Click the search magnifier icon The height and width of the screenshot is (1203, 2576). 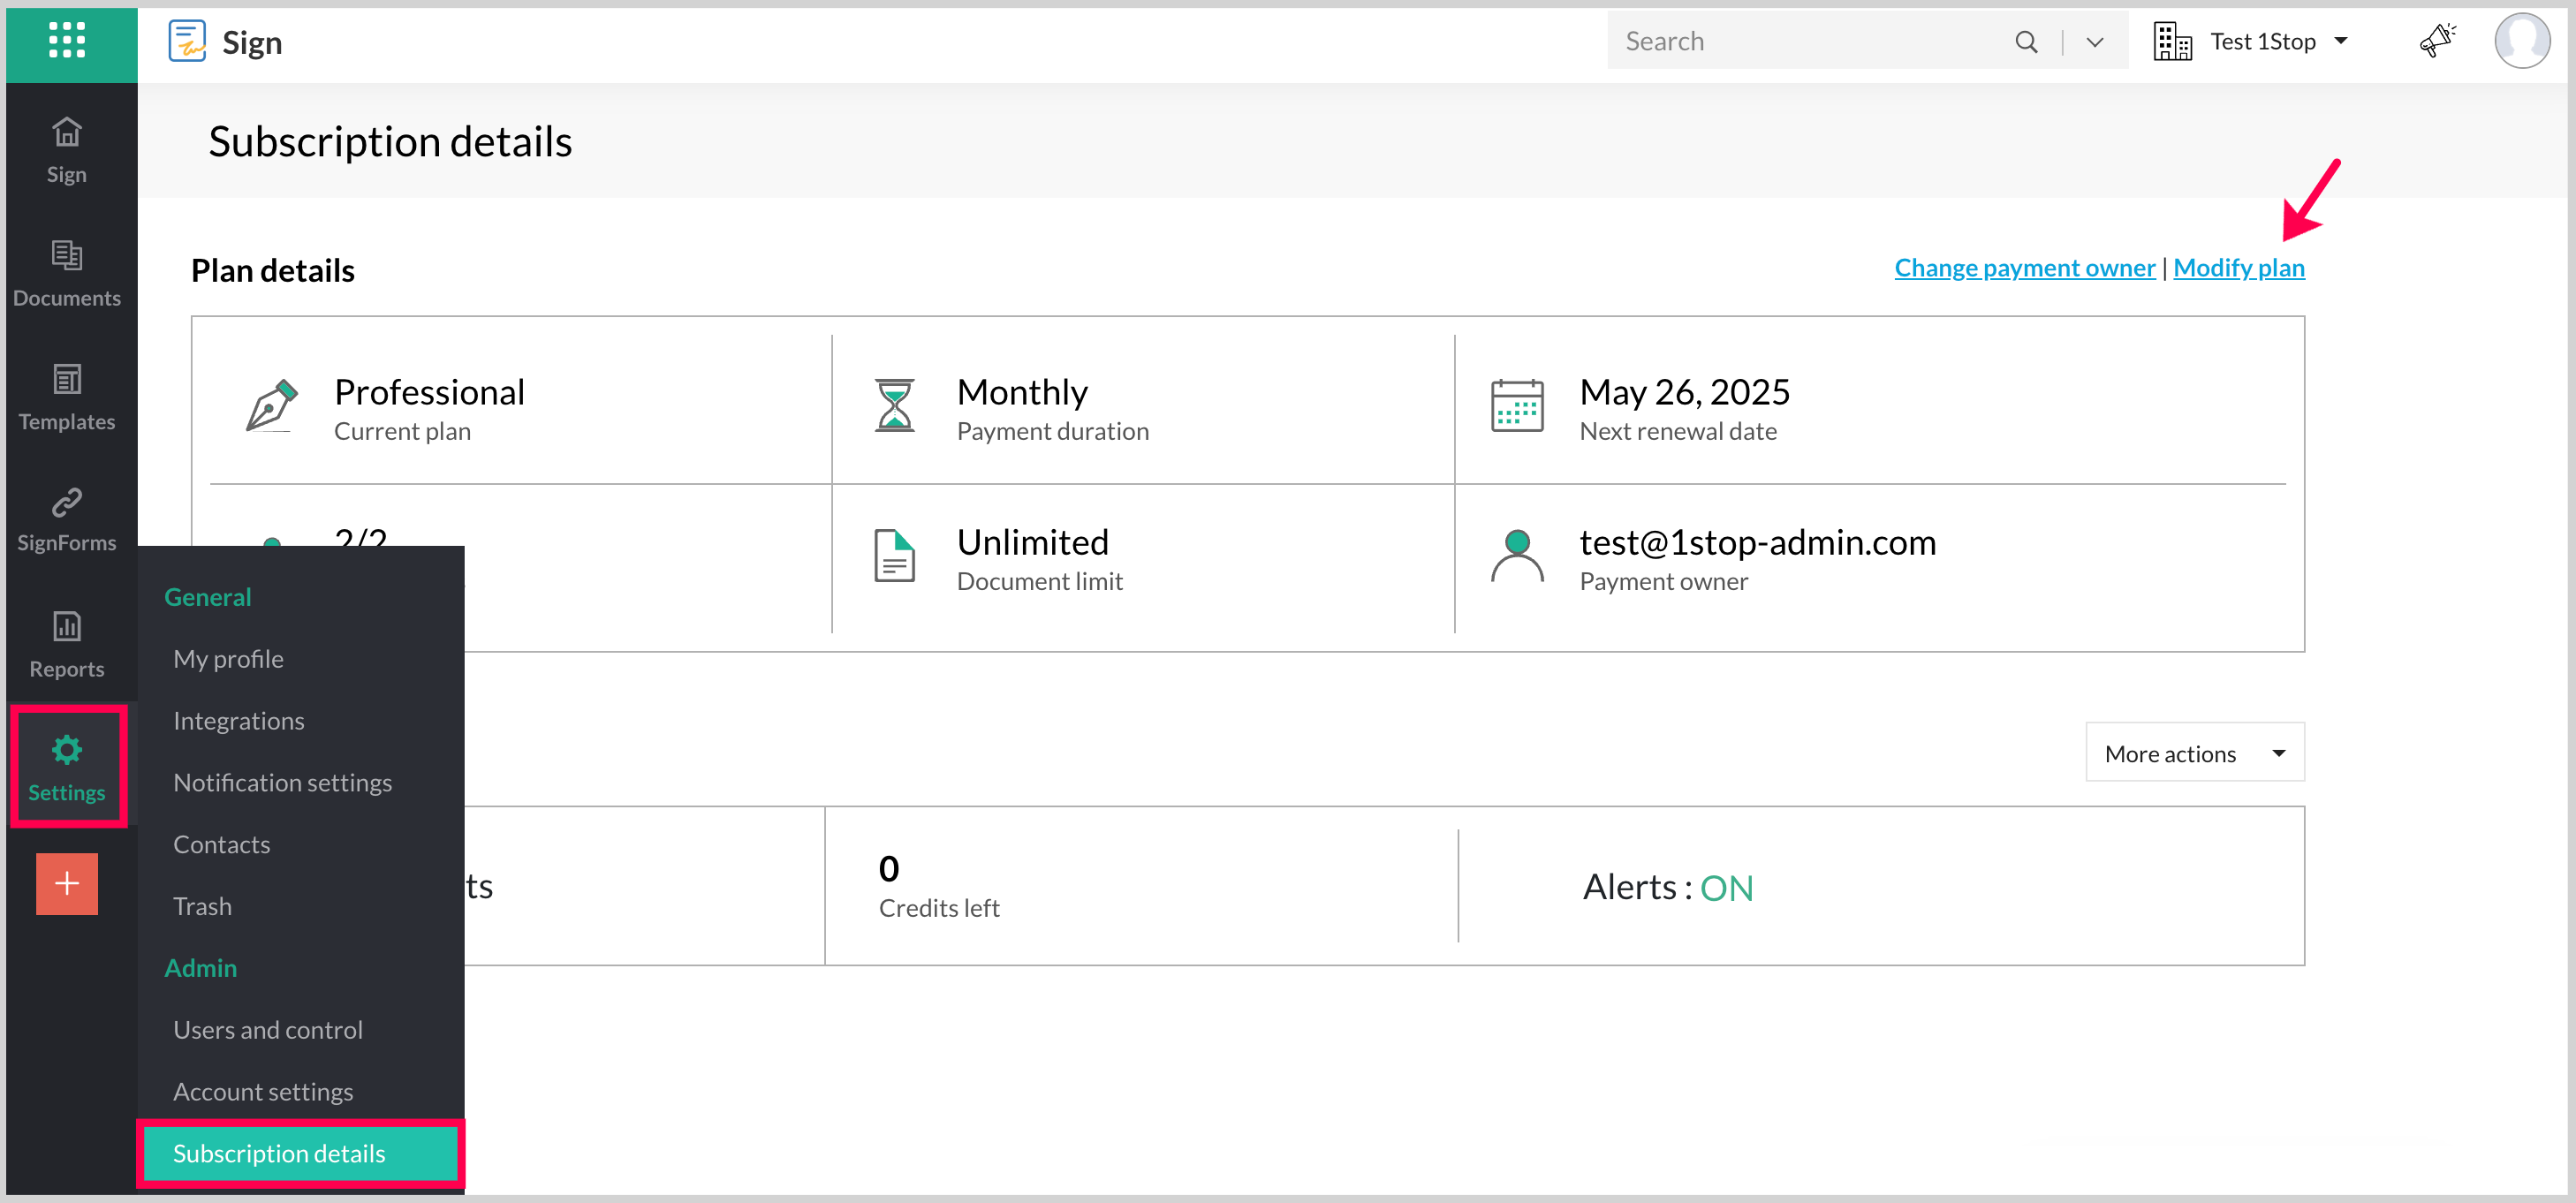pyautogui.click(x=2025, y=41)
